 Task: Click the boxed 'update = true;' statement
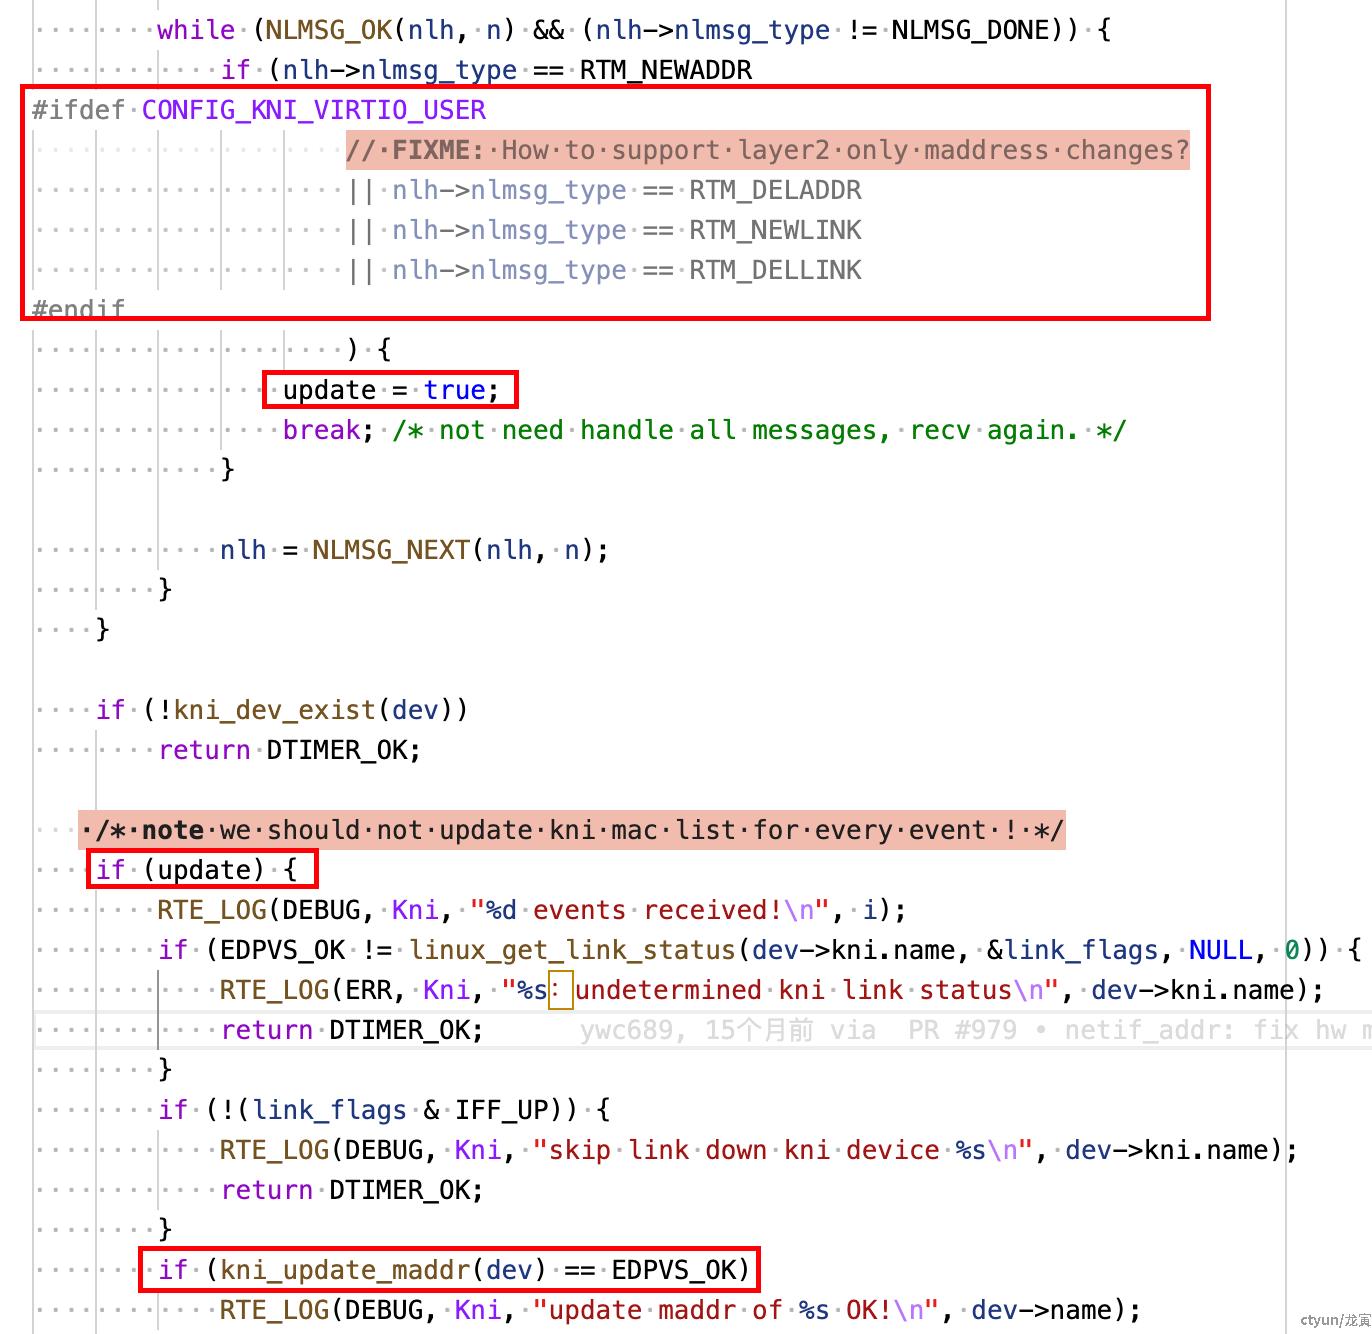[390, 390]
